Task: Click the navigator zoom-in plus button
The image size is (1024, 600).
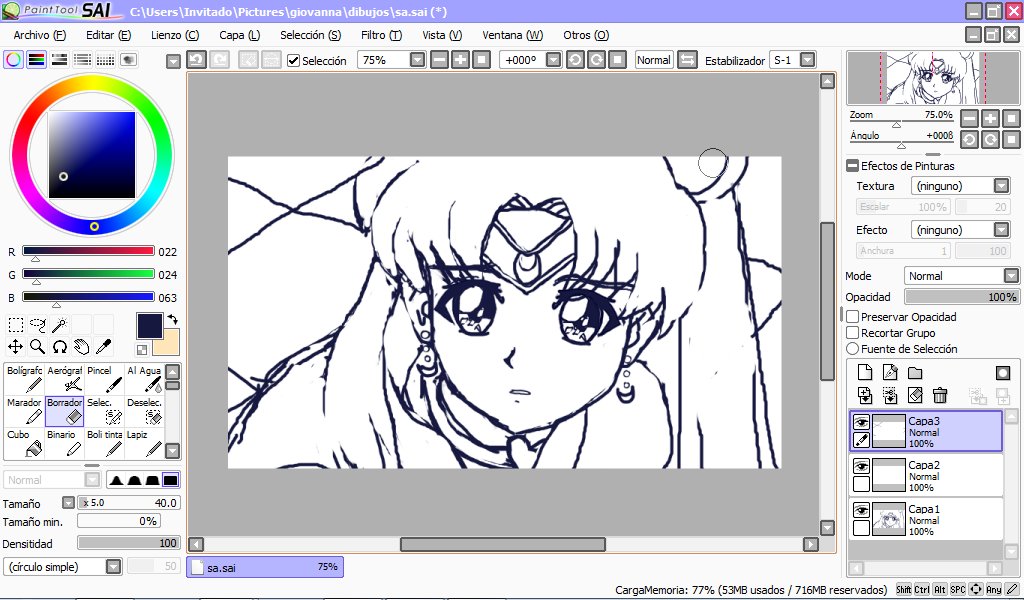Action: 990,119
